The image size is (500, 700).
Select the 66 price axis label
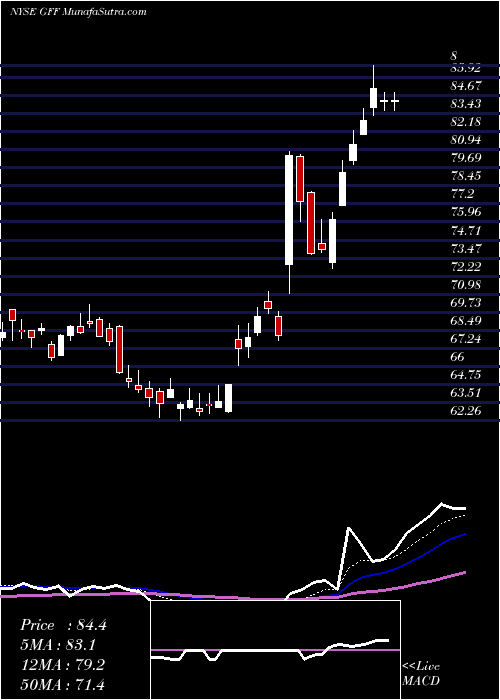458,357
